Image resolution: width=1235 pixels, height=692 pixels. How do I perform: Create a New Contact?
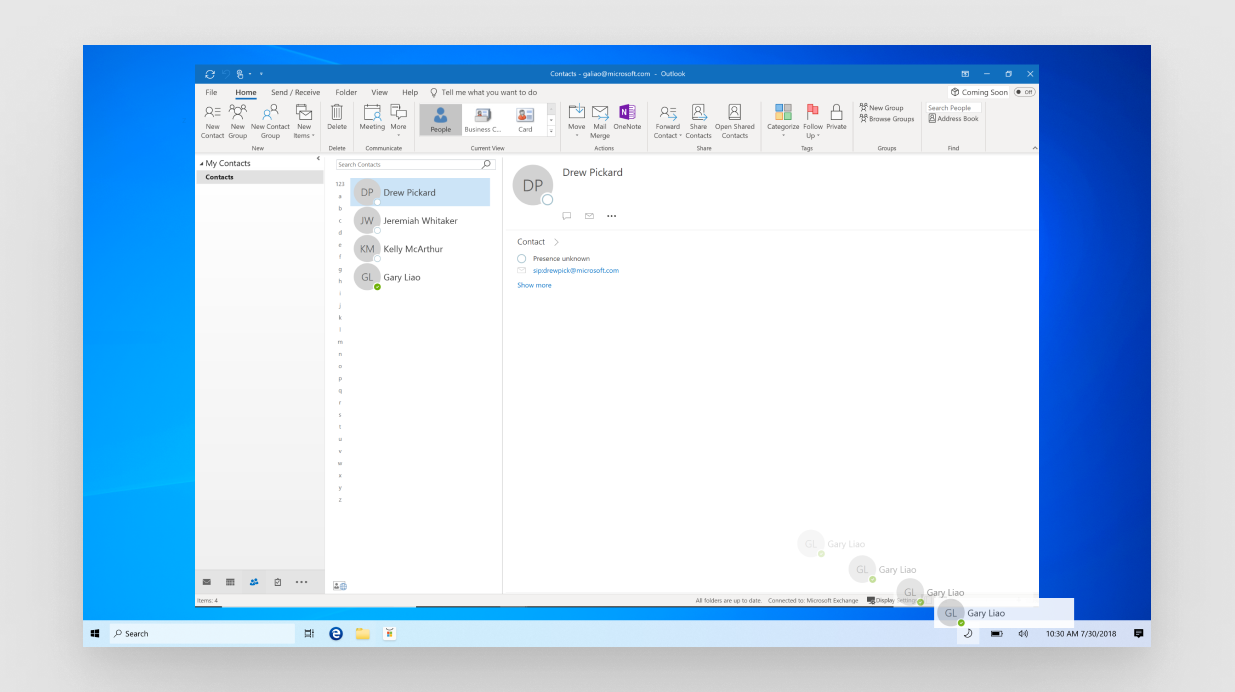tap(212, 121)
